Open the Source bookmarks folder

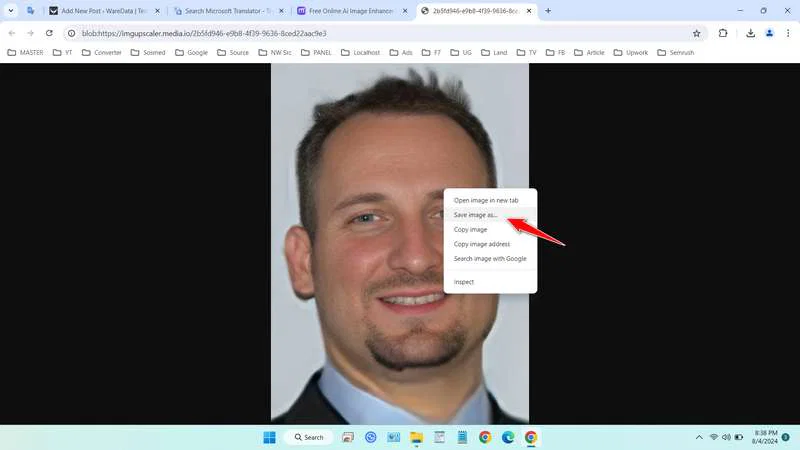(x=233, y=53)
